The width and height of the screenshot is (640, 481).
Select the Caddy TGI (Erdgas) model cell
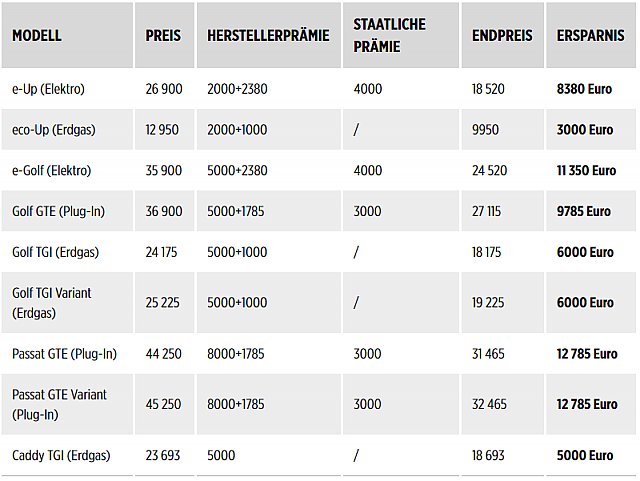[61, 455]
